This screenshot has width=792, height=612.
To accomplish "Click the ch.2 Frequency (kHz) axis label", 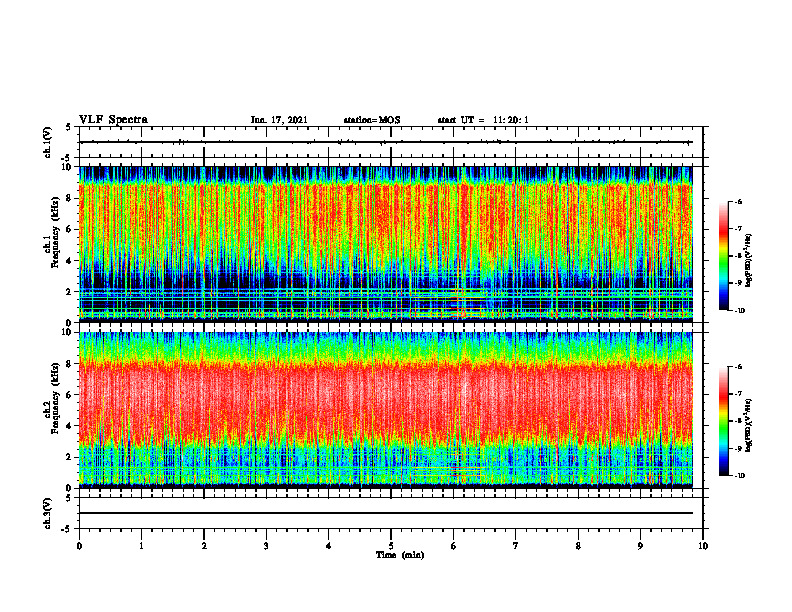I will [x=52, y=398].
